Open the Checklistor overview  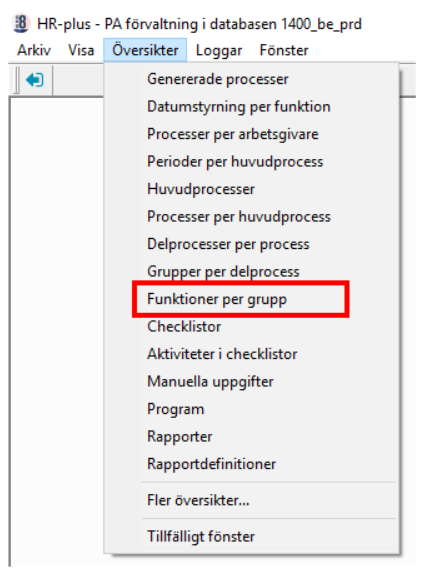click(x=252, y=326)
